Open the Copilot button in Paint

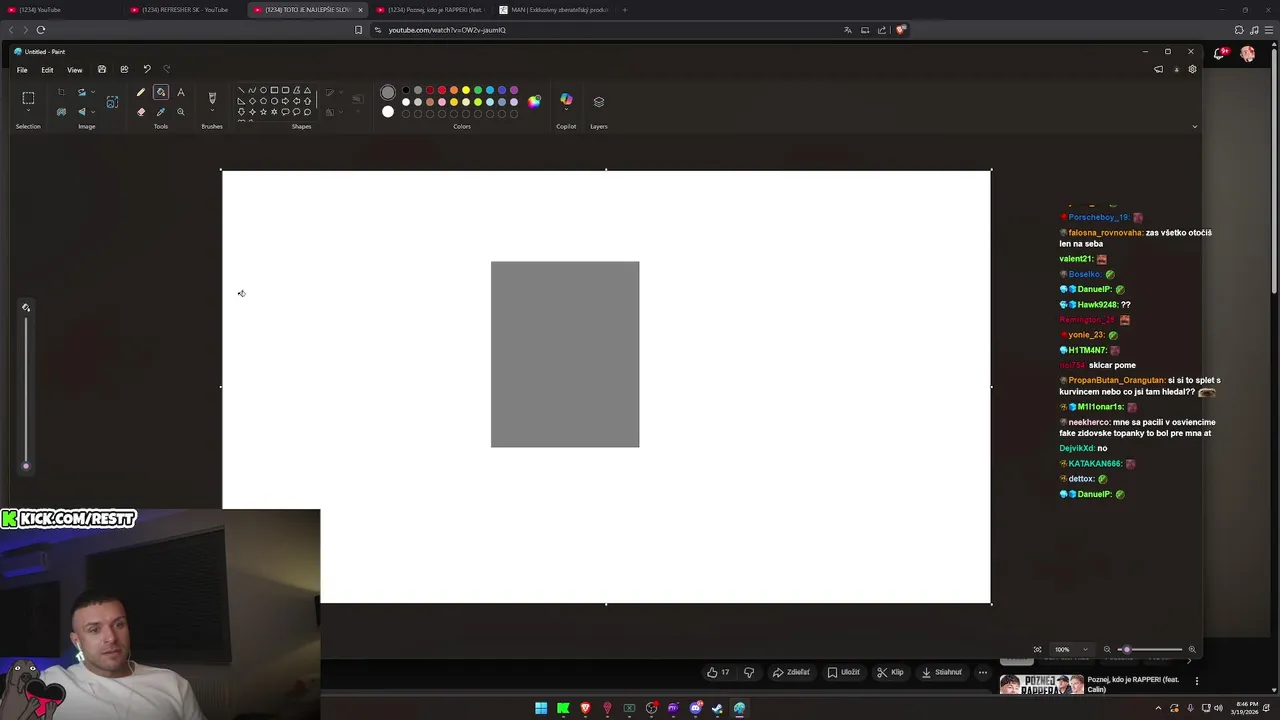(x=566, y=98)
